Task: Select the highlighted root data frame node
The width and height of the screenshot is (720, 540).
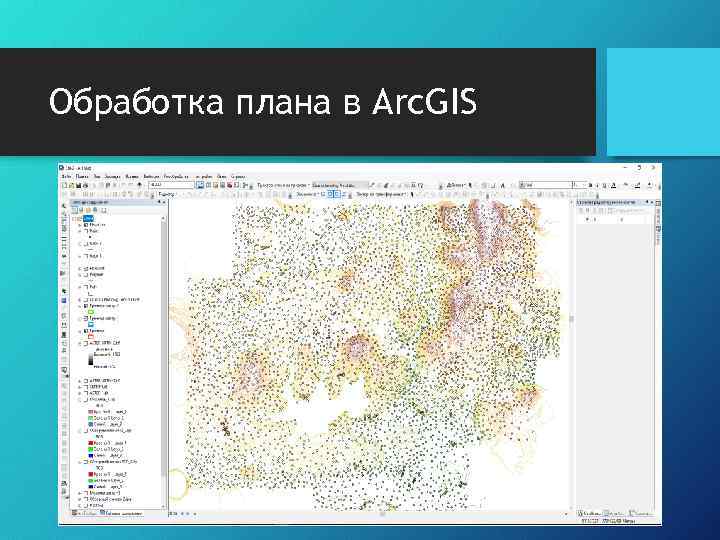Action: click(x=89, y=219)
